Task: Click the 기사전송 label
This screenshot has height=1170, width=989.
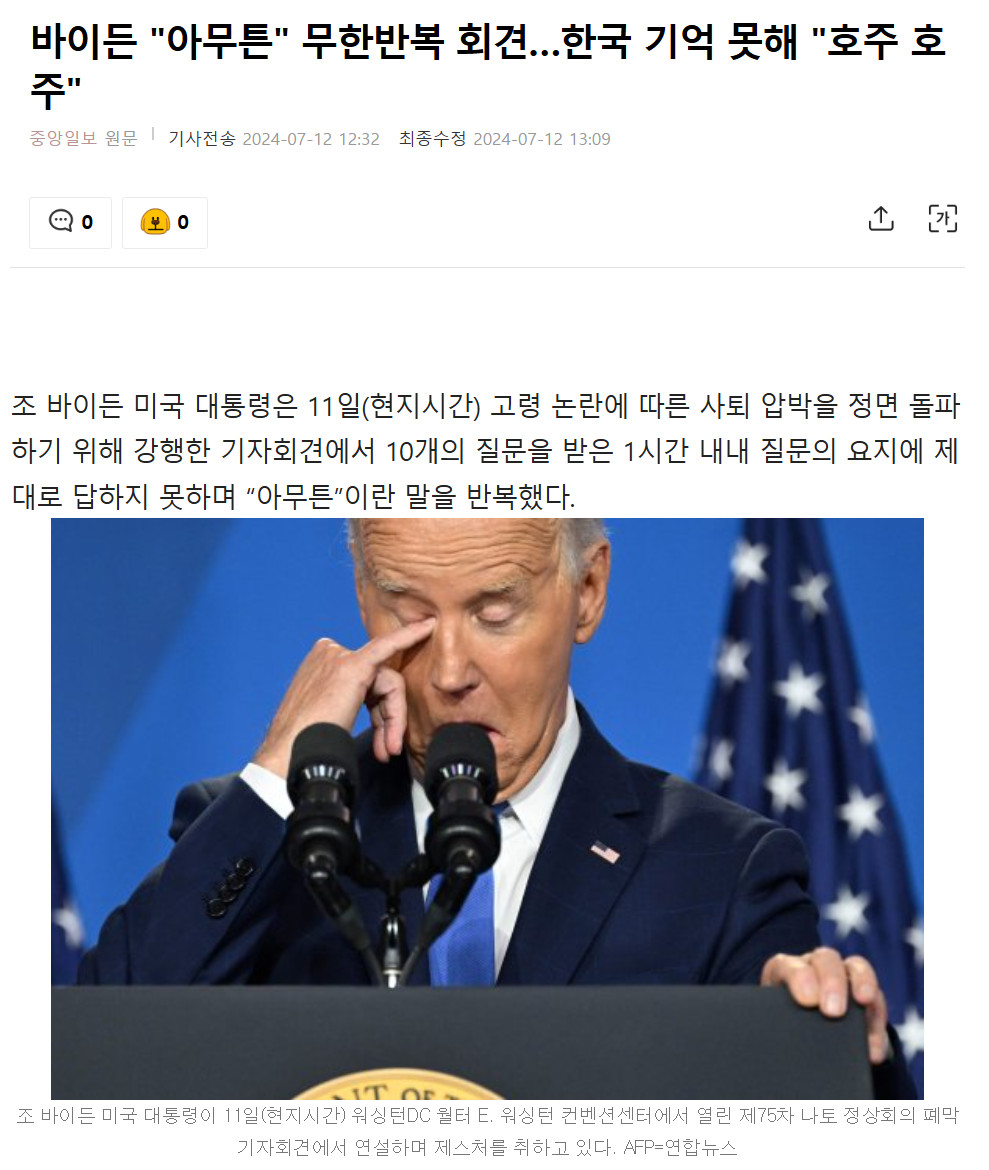Action: click(202, 139)
